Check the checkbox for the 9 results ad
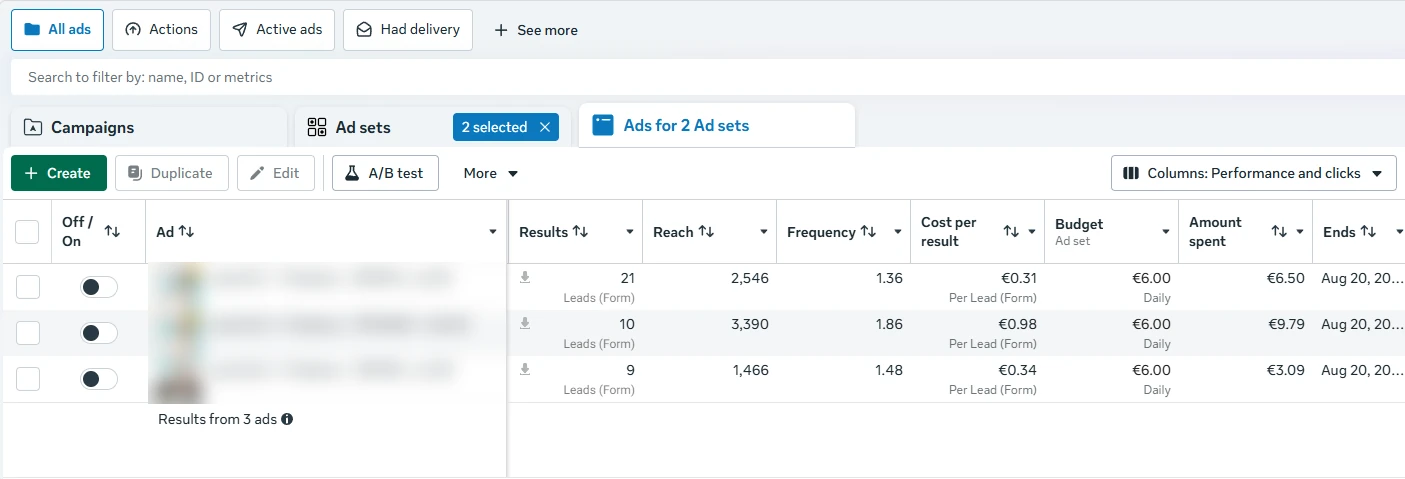The height and width of the screenshot is (479, 1405). pyautogui.click(x=27, y=379)
